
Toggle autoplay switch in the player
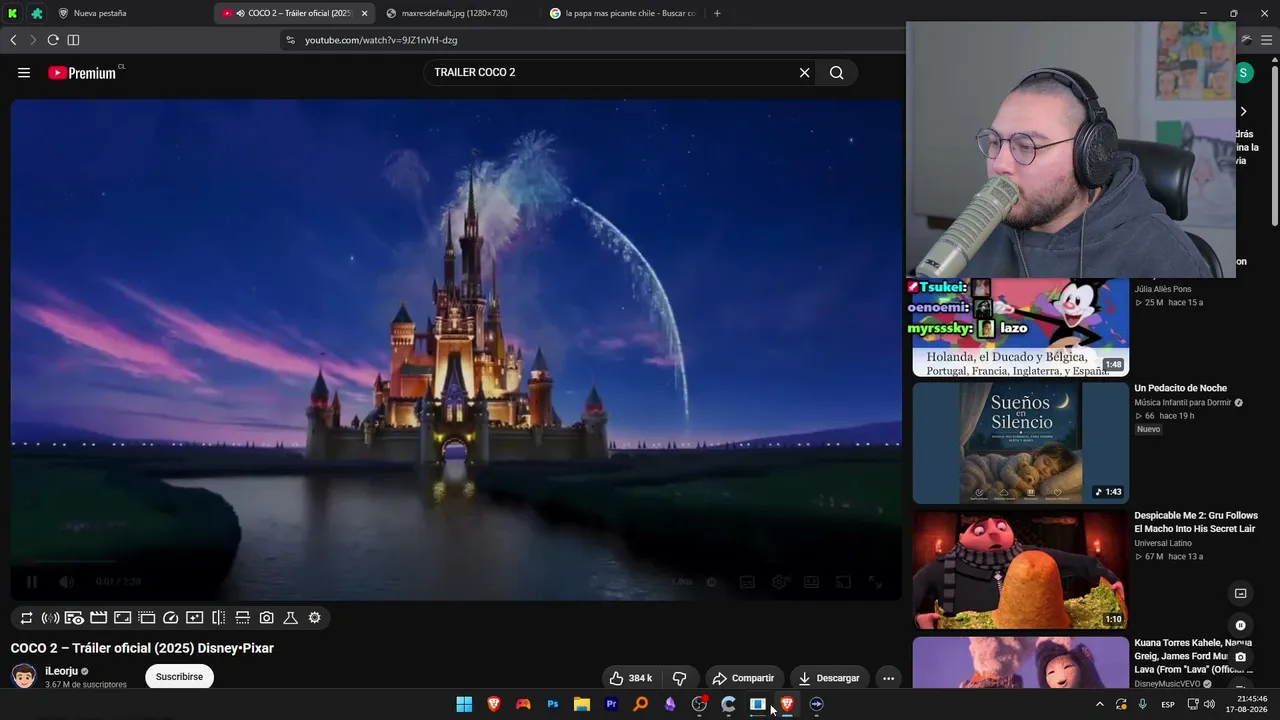click(712, 582)
